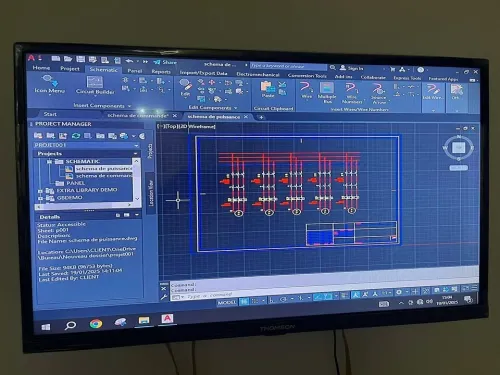The image size is (500, 375).
Task: Open the Conversion Tools tab
Action: 307,75
